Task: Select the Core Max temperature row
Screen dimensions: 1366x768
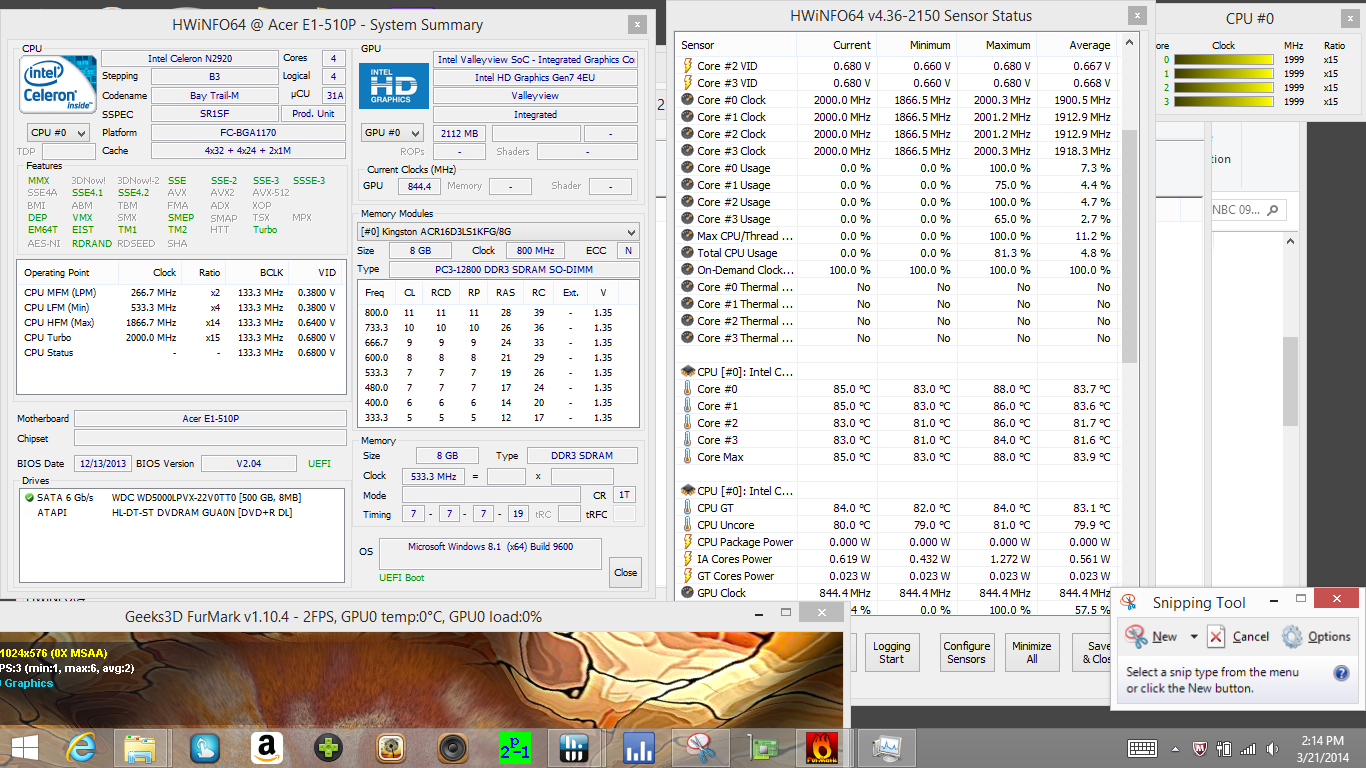Action: coord(897,457)
